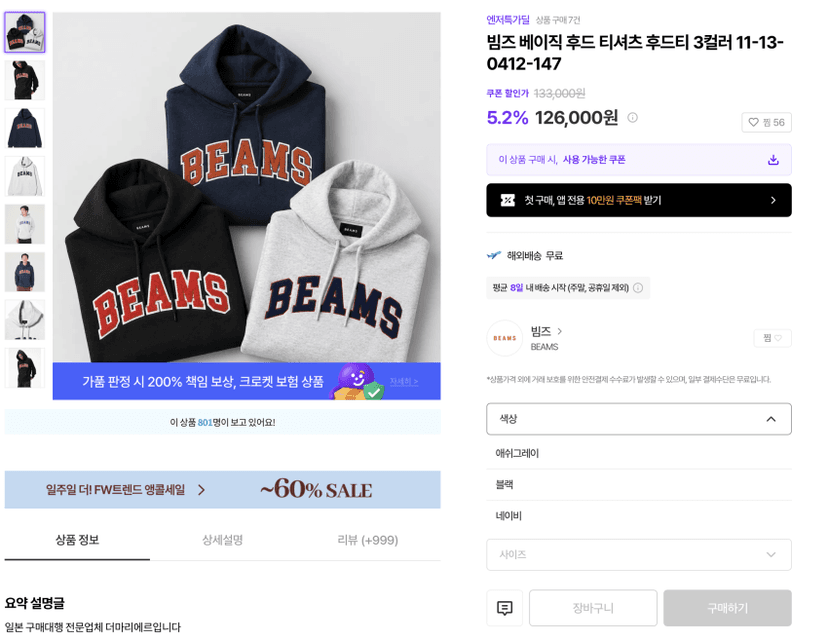Open the 사이즈 size dropdown
This screenshot has width=828, height=642.
click(x=638, y=554)
